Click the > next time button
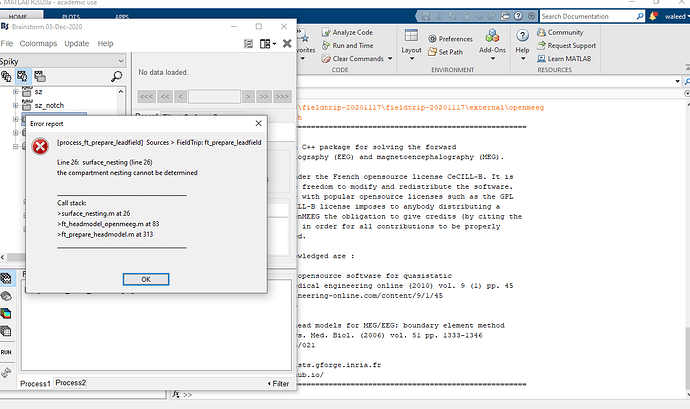 pos(248,96)
